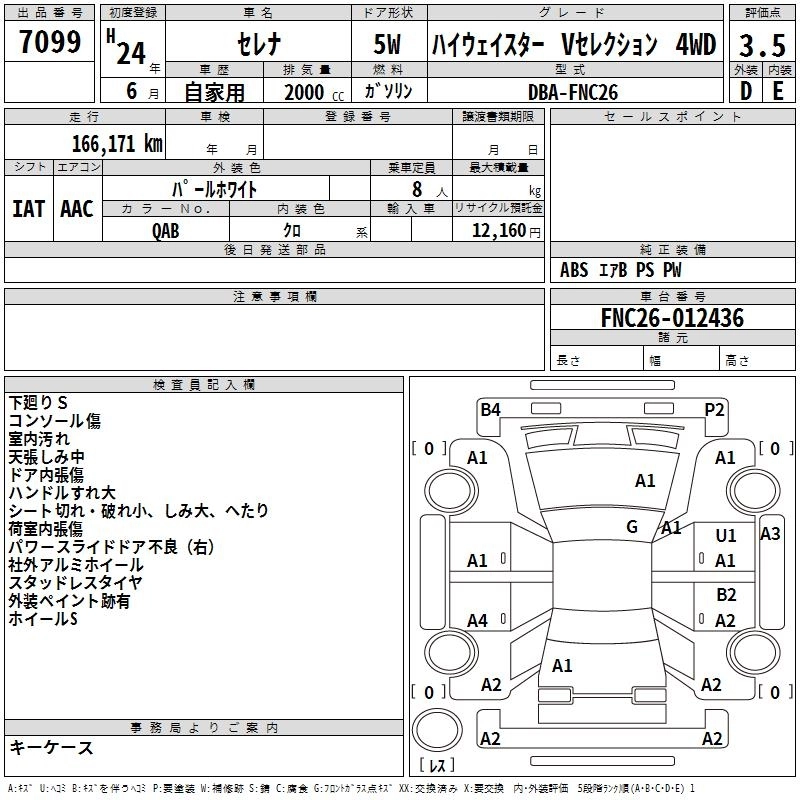
Task: Click damage mark "B4" on car diagram
Action: point(490,410)
